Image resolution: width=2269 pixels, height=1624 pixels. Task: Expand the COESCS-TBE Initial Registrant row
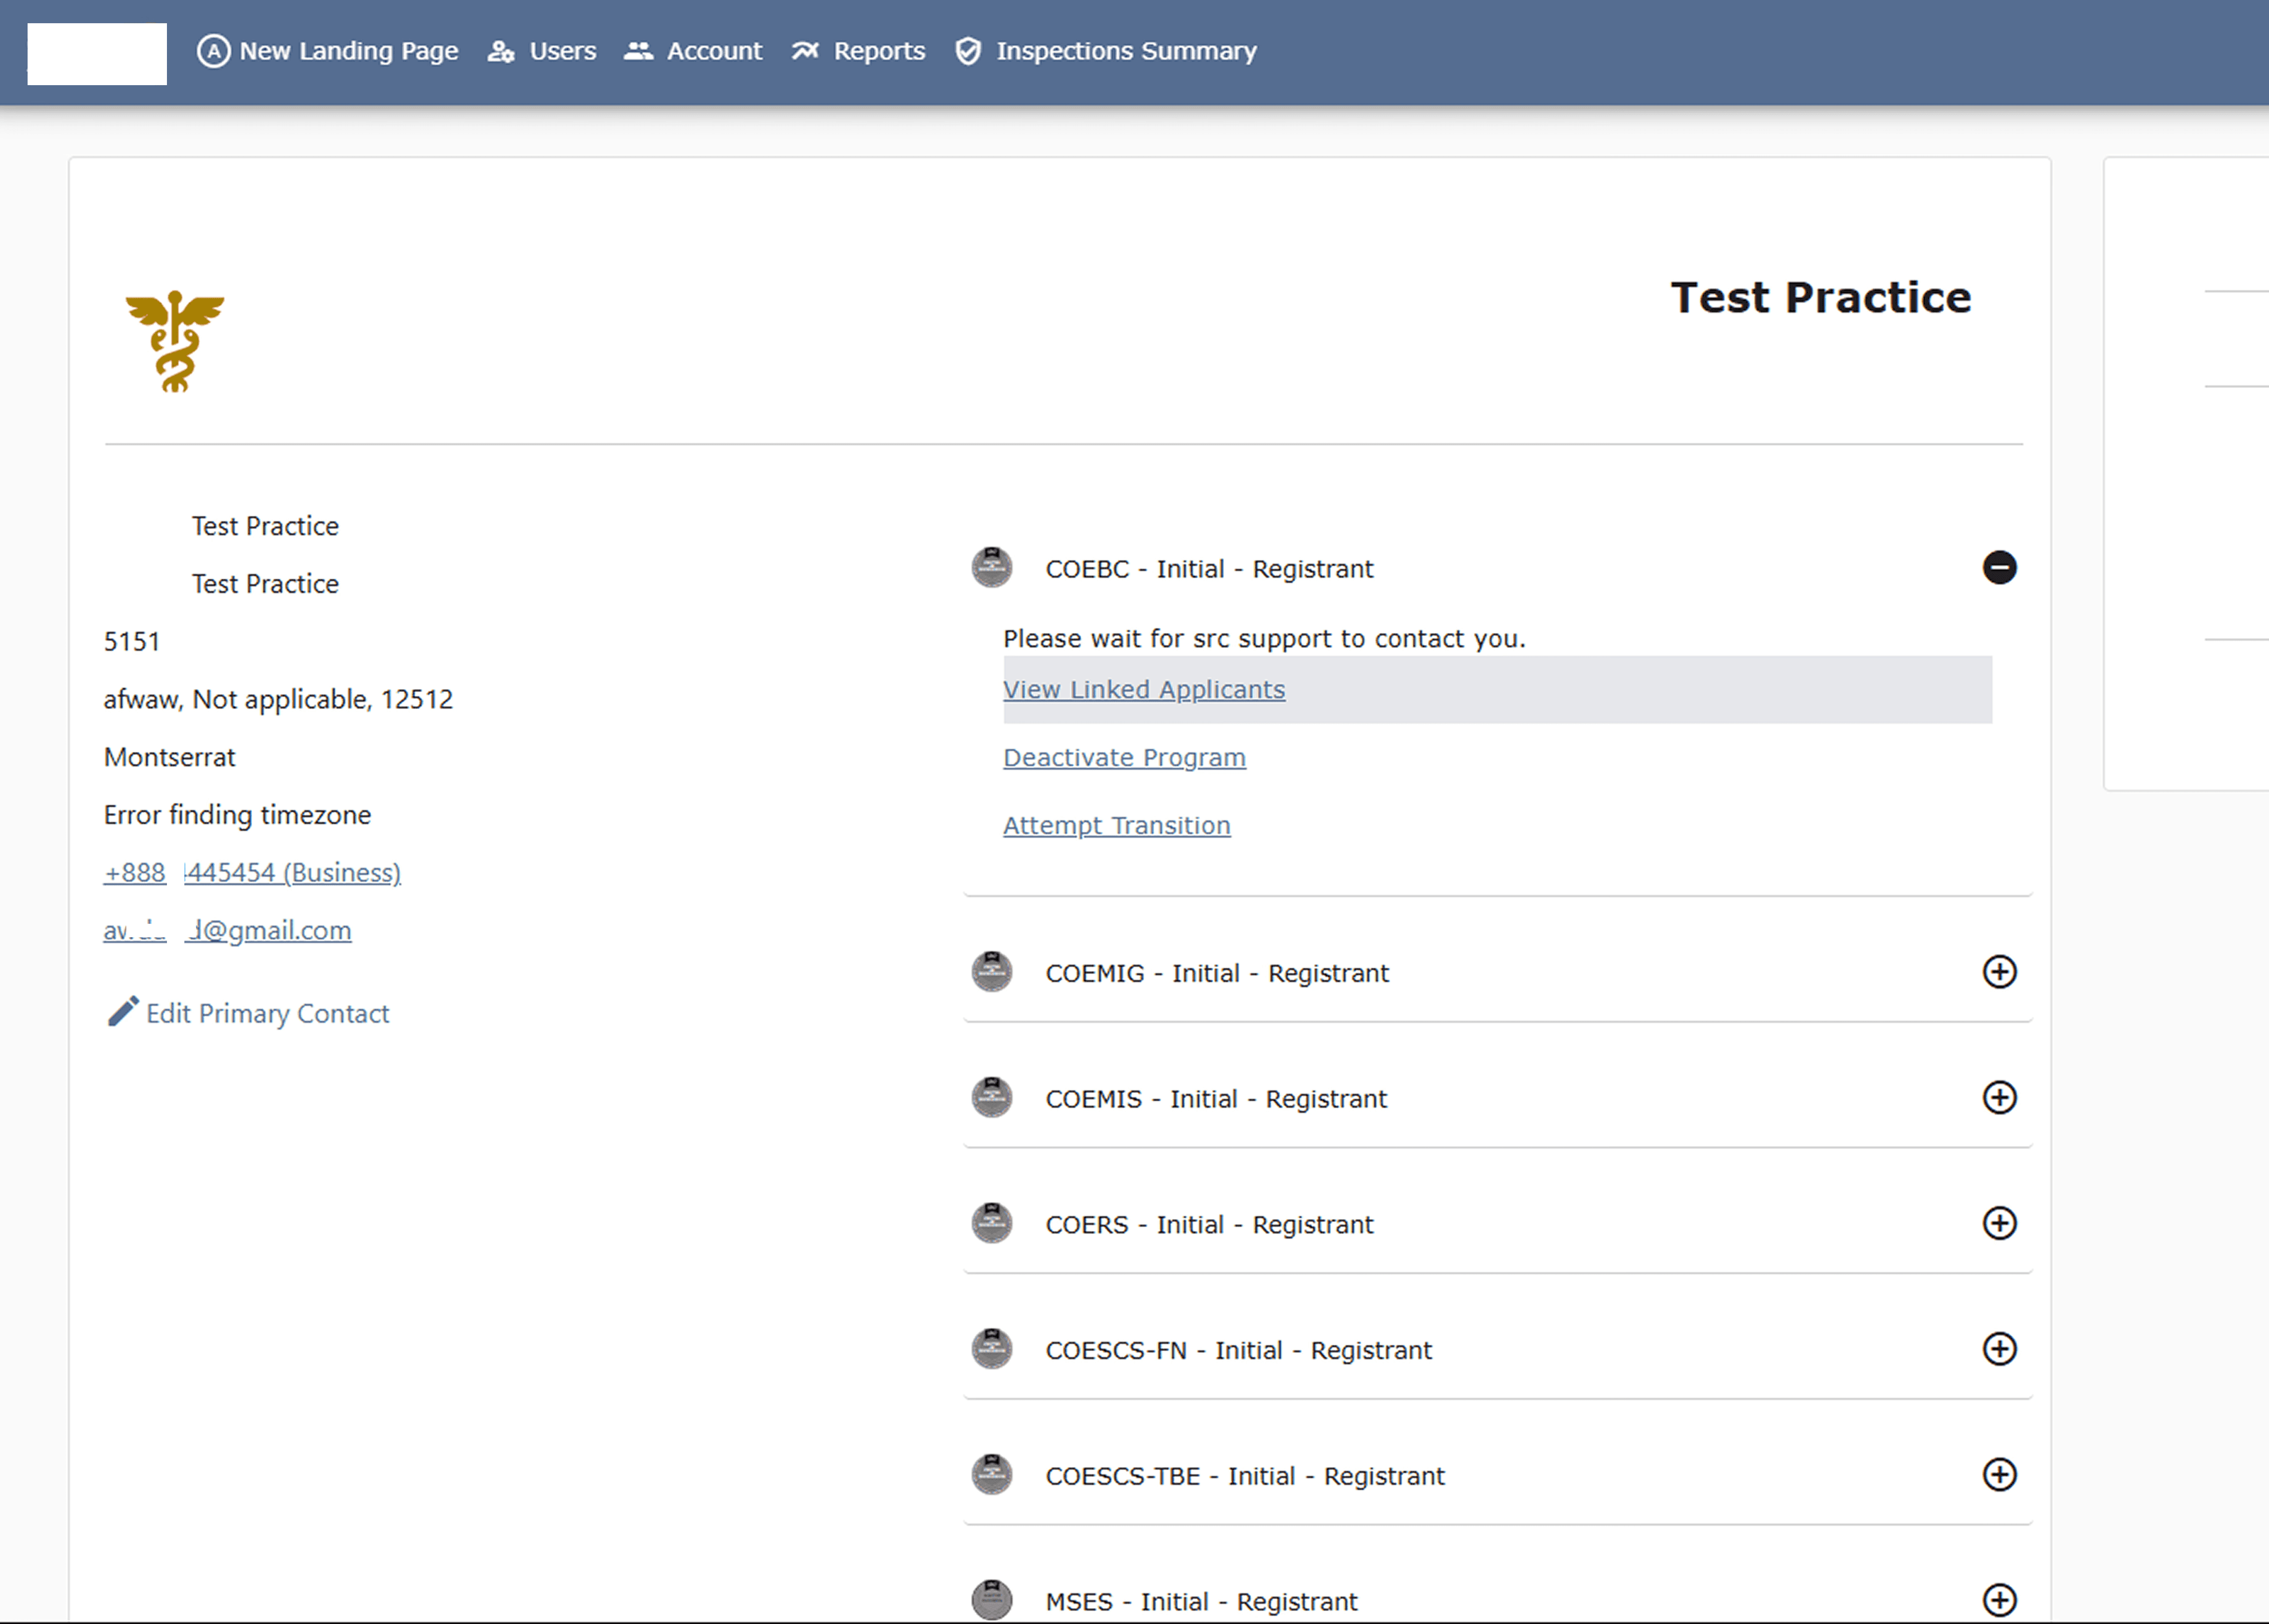tap(1998, 1475)
